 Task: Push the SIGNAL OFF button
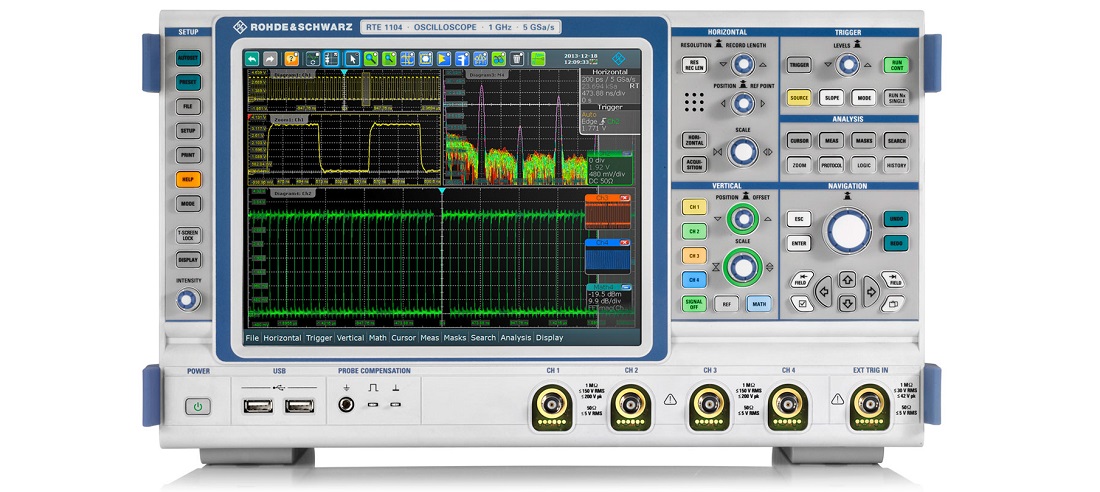694,303
